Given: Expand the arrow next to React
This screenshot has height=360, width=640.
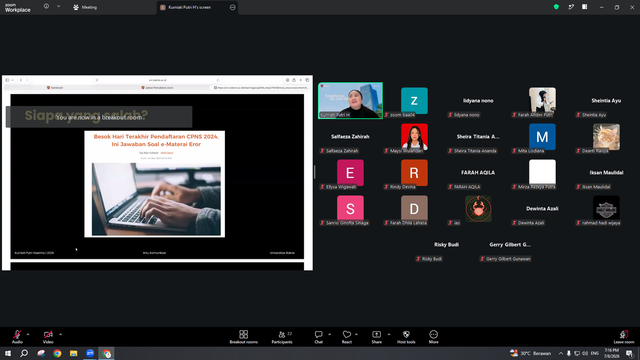Looking at the screenshot, I should (x=356, y=334).
